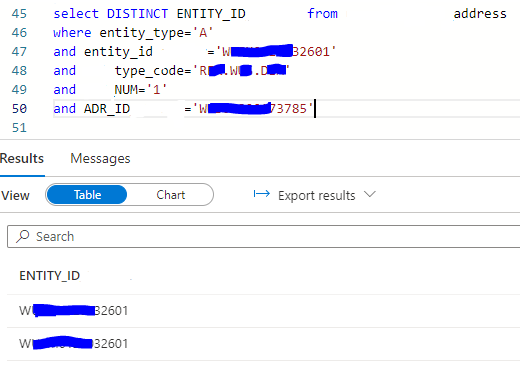The height and width of the screenshot is (370, 520).
Task: Expand the Export results chevron
Action: click(370, 194)
